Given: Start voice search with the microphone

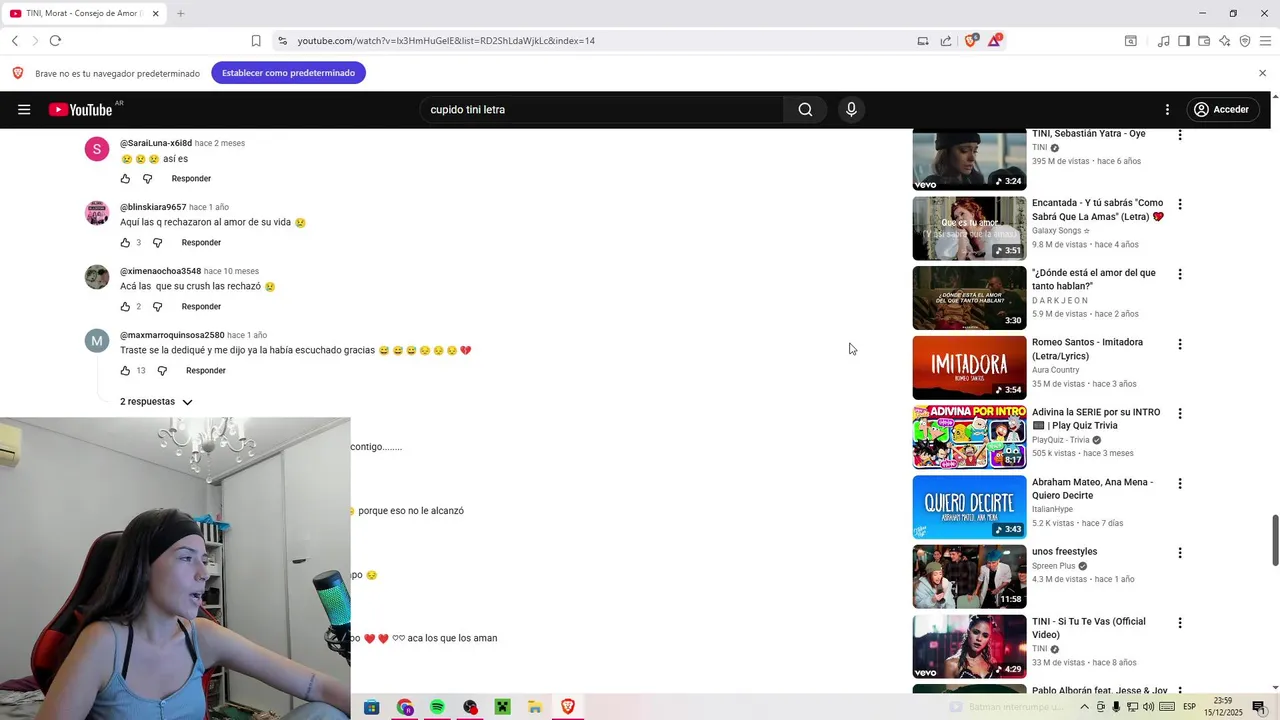Looking at the screenshot, I should tap(851, 110).
